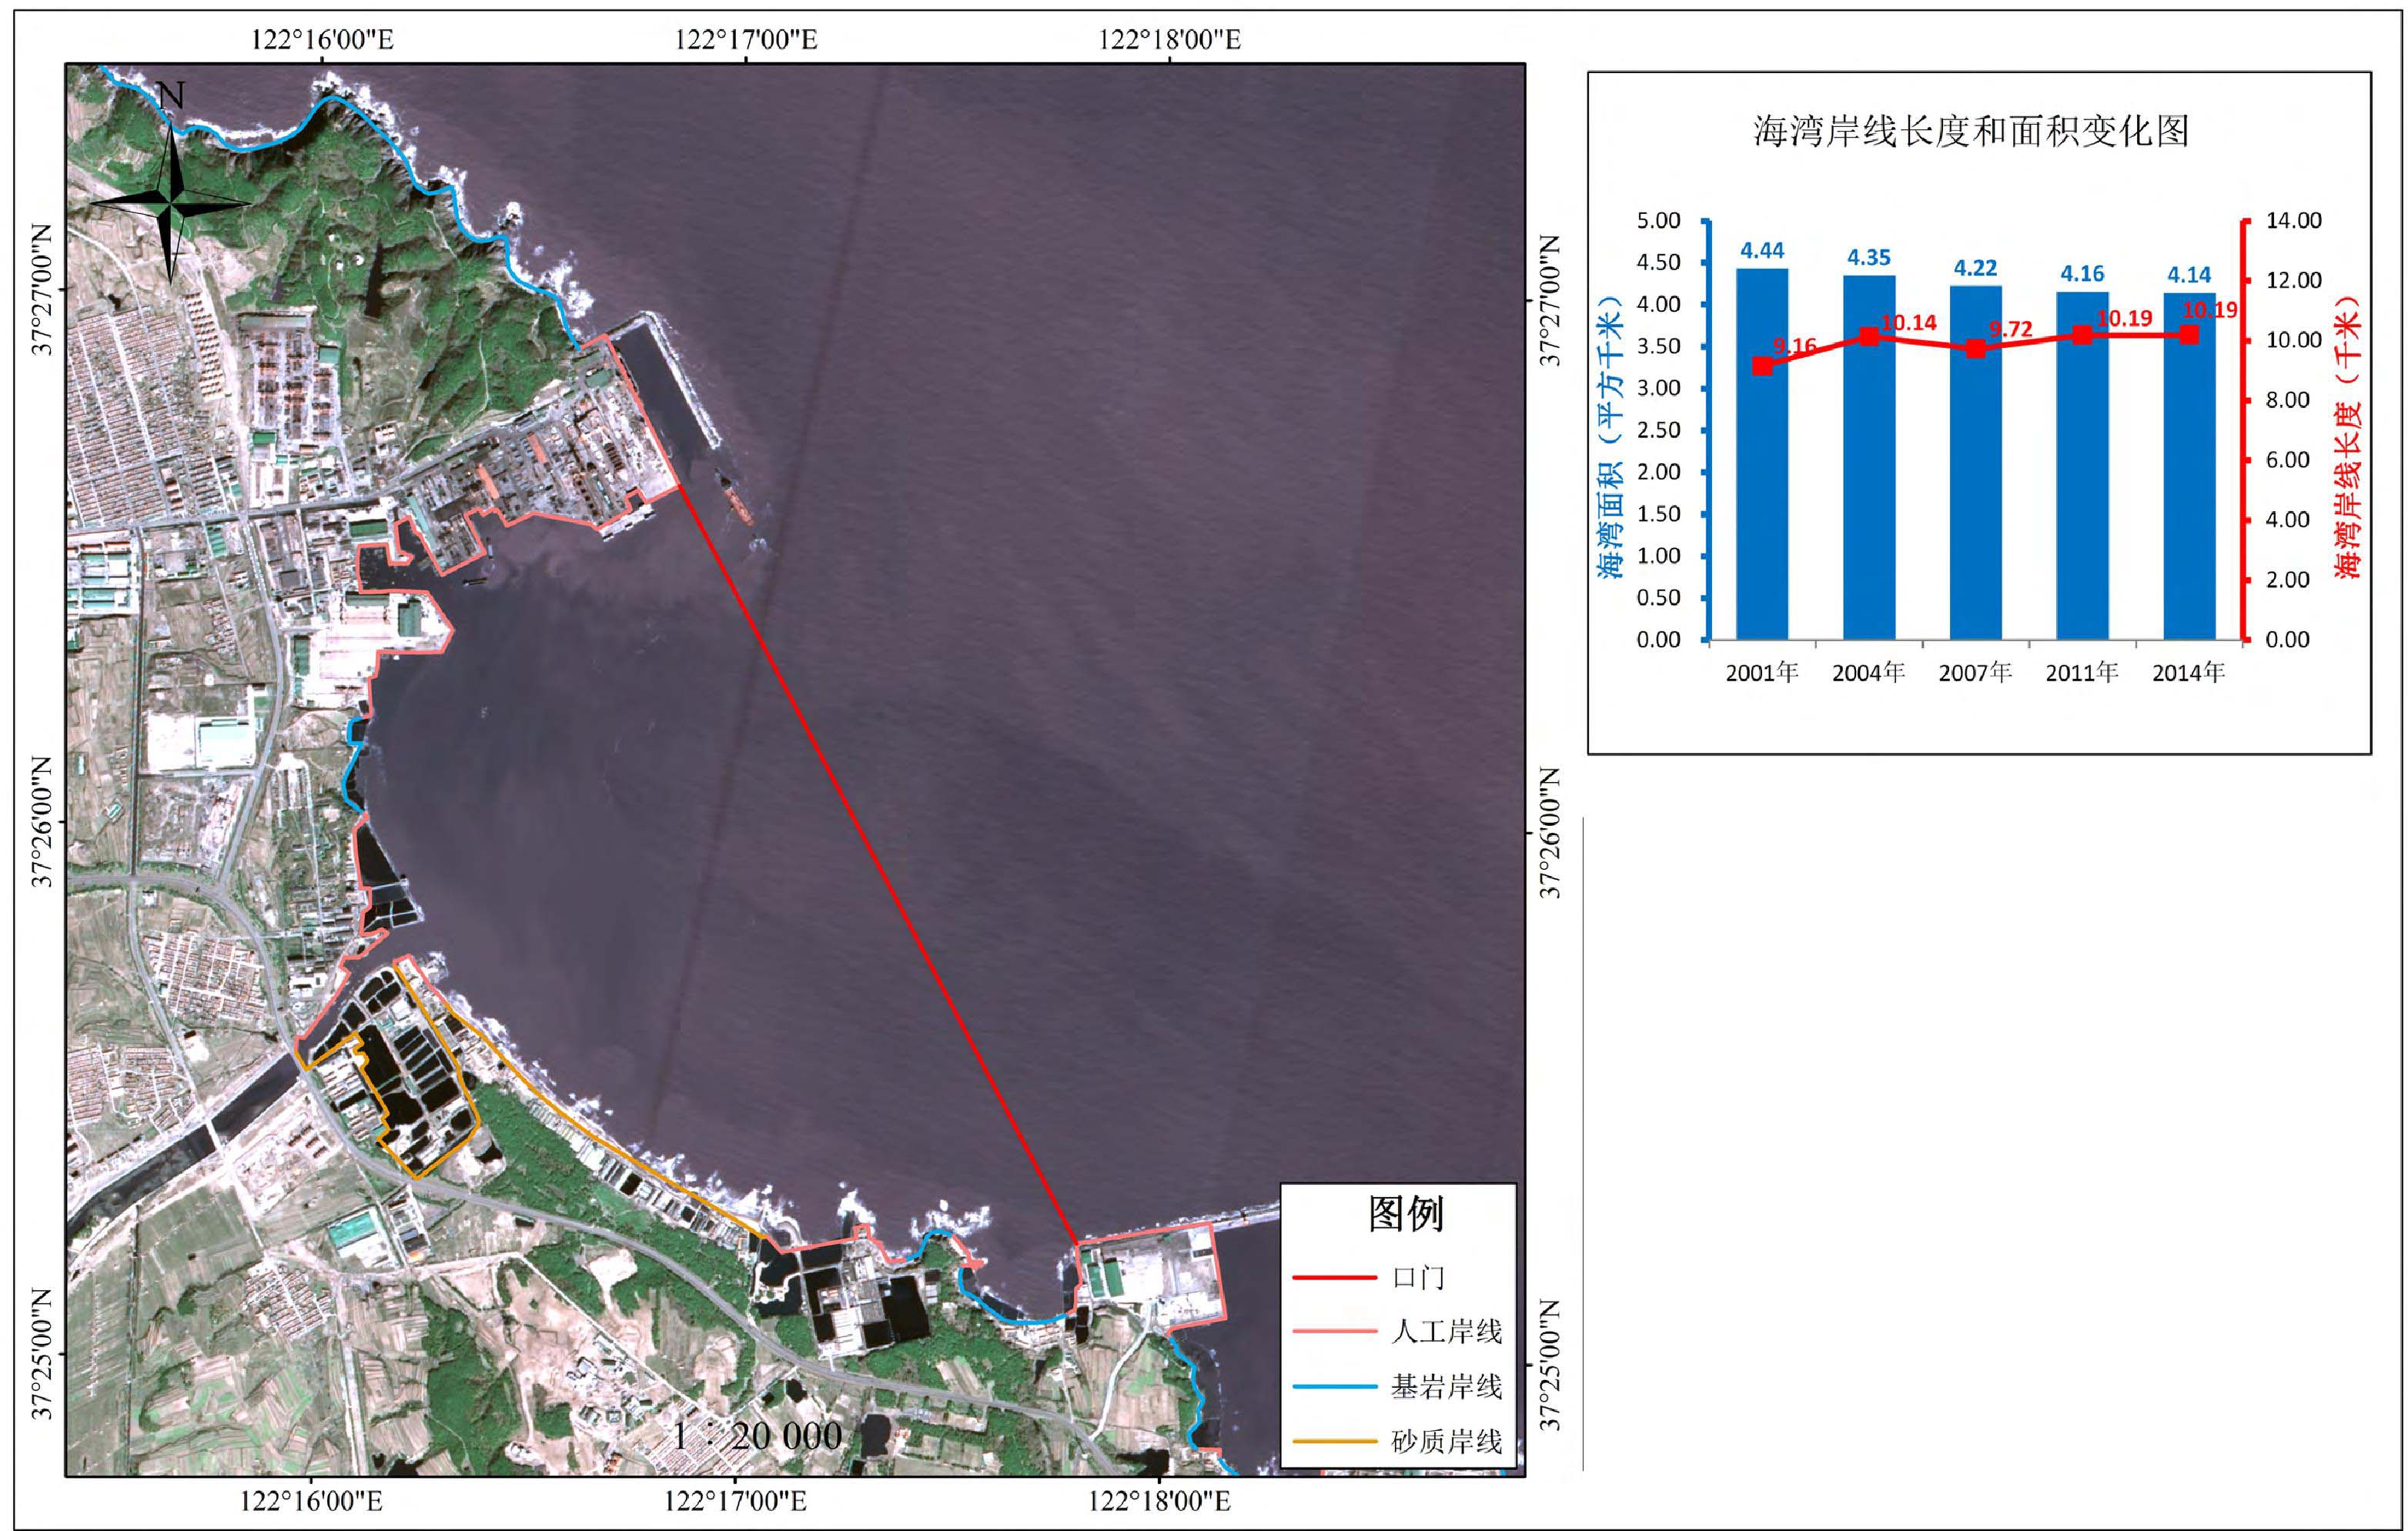Screen dimensions: 2408x1531
Task: Click the 10.00 tick on right axis
Action: [2294, 340]
